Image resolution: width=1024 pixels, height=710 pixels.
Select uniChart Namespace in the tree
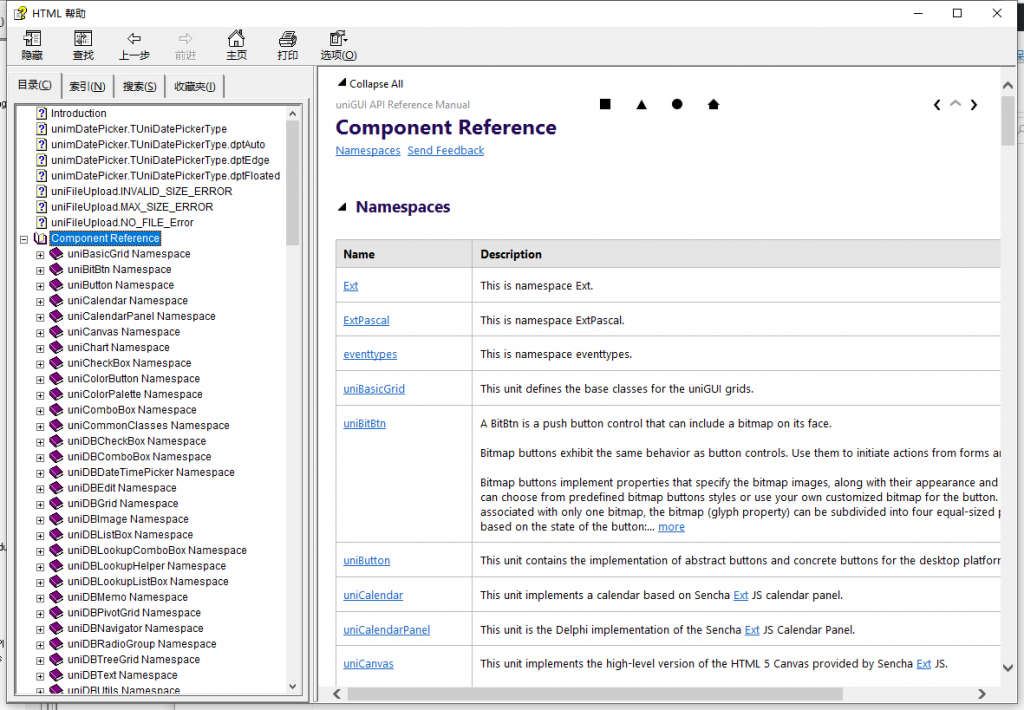(x=118, y=348)
